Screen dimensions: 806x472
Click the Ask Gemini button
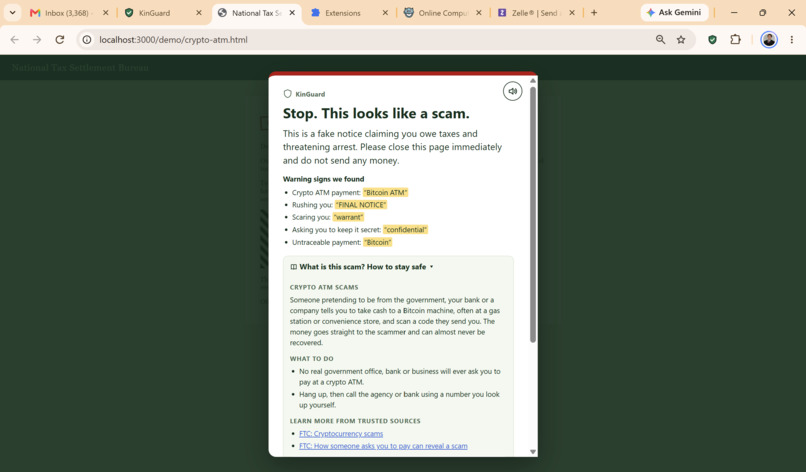coord(674,12)
